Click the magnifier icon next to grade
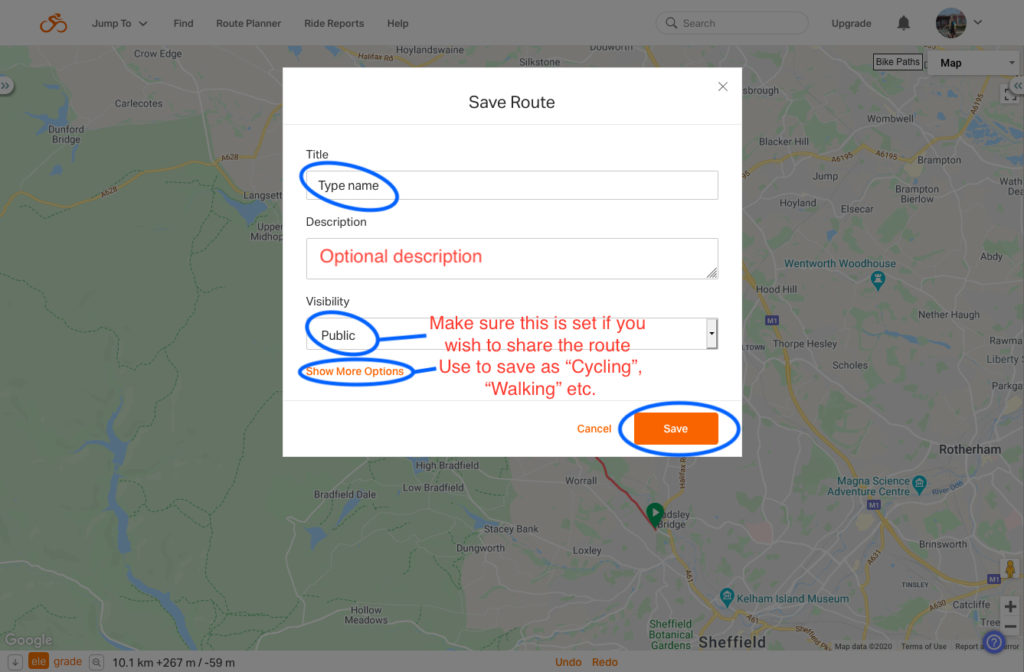This screenshot has width=1024, height=672. (x=96, y=662)
